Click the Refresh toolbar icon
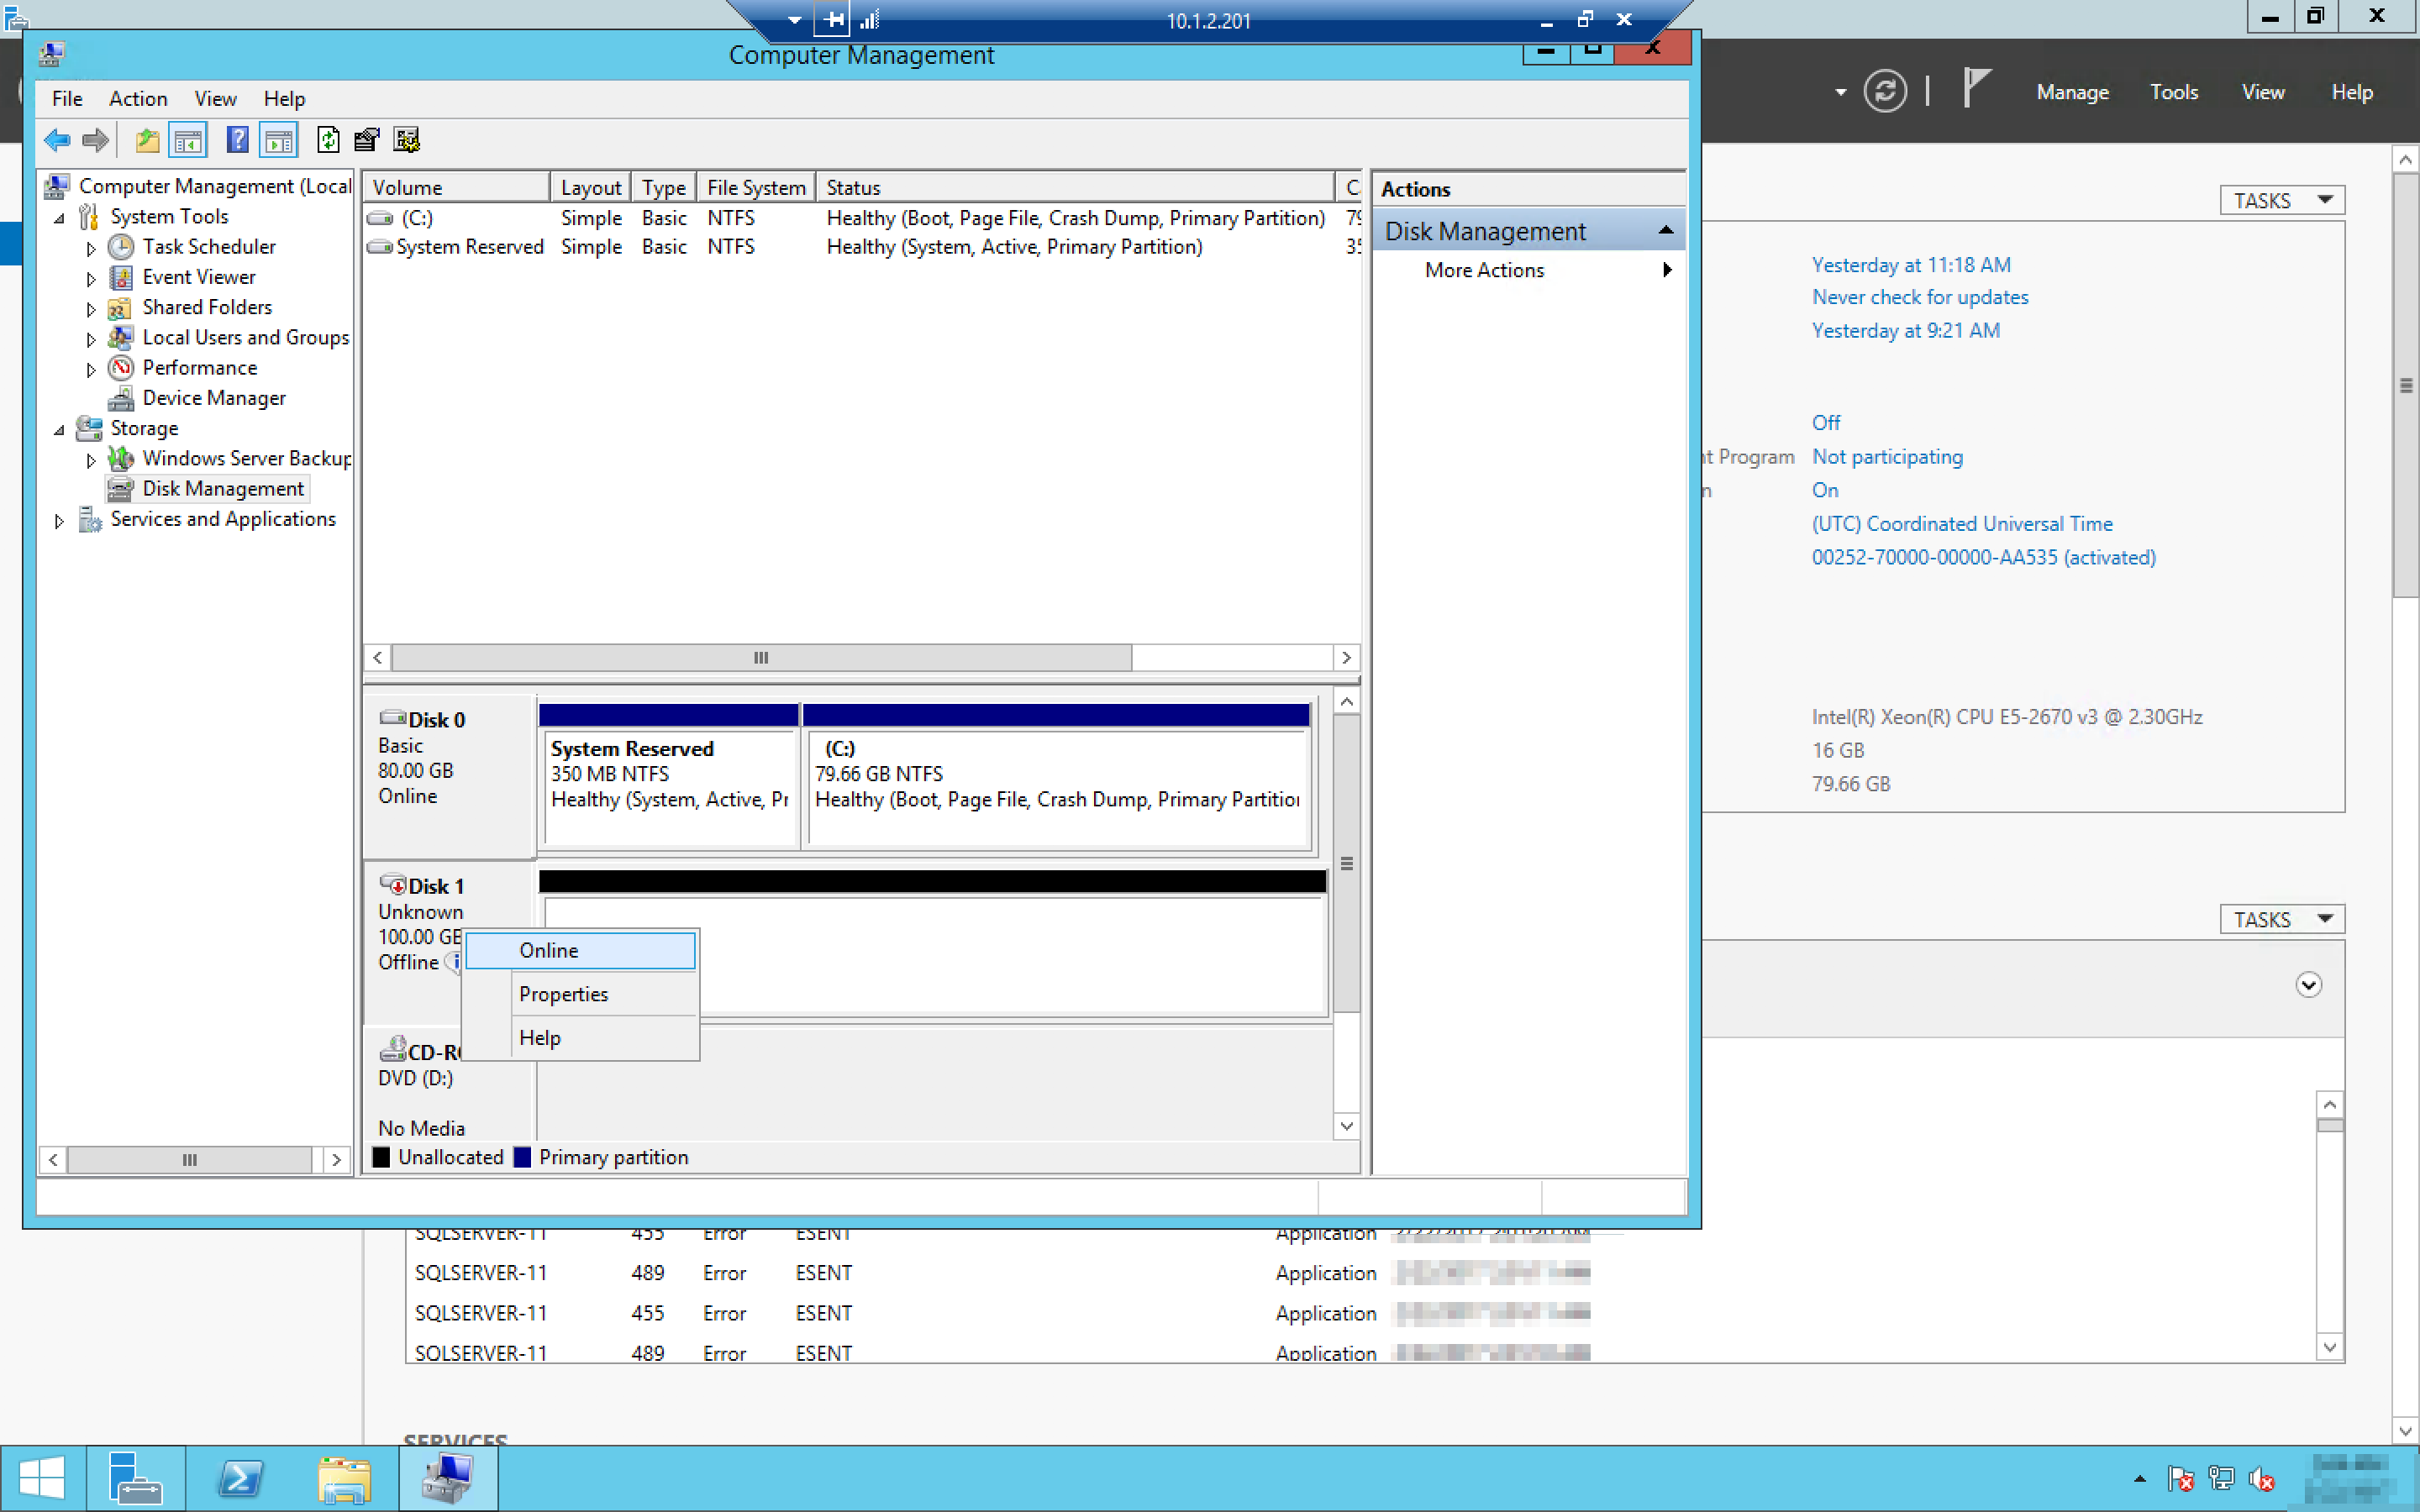The width and height of the screenshot is (2420, 1512). (328, 140)
